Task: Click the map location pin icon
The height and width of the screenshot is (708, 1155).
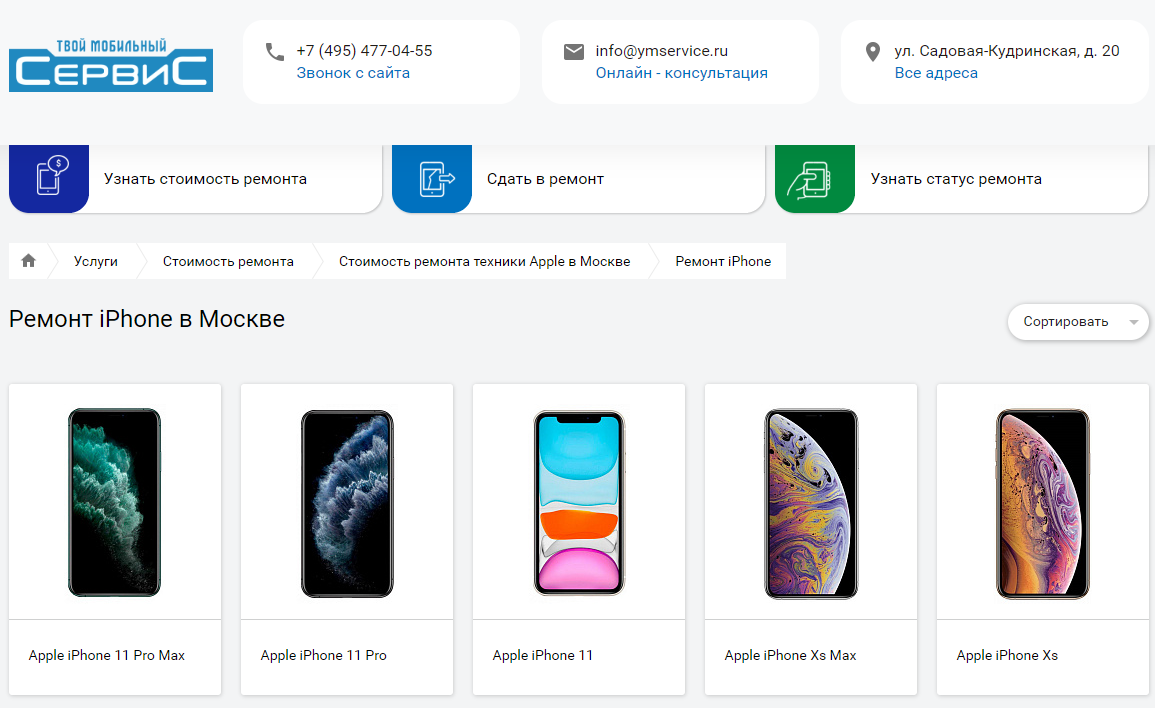Action: pyautogui.click(x=873, y=52)
